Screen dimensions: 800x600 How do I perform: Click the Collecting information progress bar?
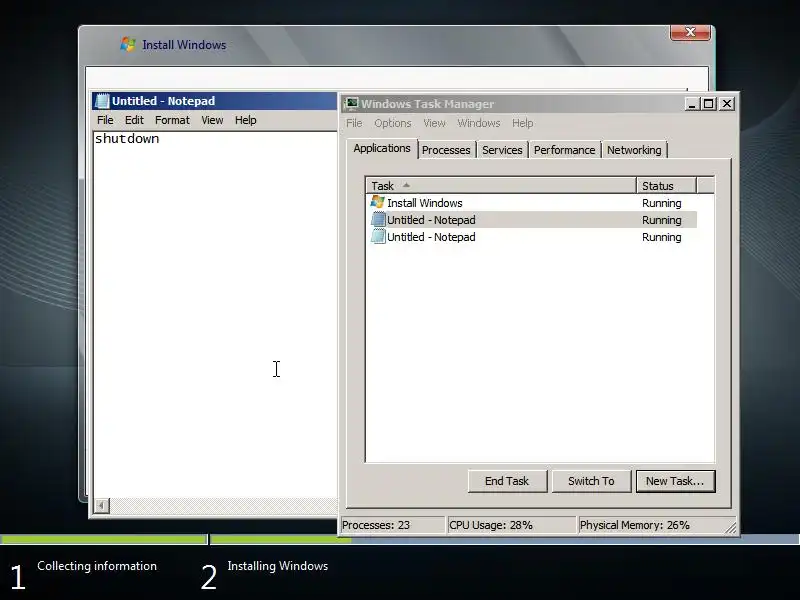104,539
